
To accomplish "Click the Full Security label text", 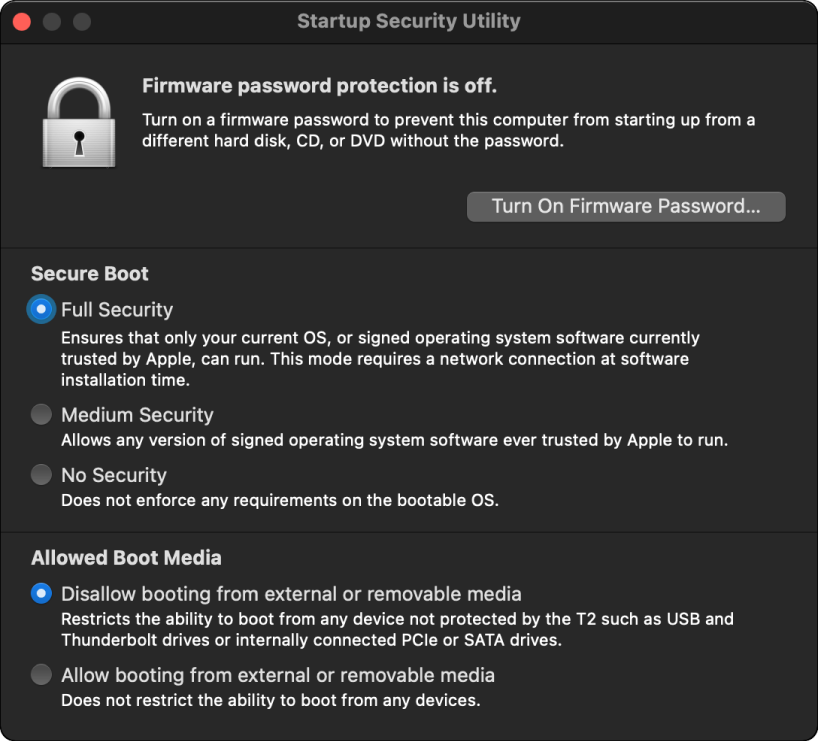I will coord(116,309).
